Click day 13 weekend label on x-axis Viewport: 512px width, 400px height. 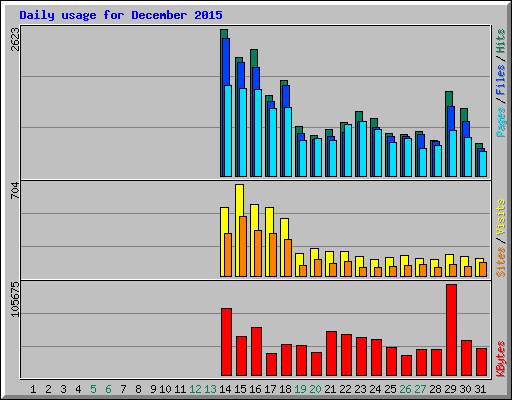pyautogui.click(x=210, y=389)
